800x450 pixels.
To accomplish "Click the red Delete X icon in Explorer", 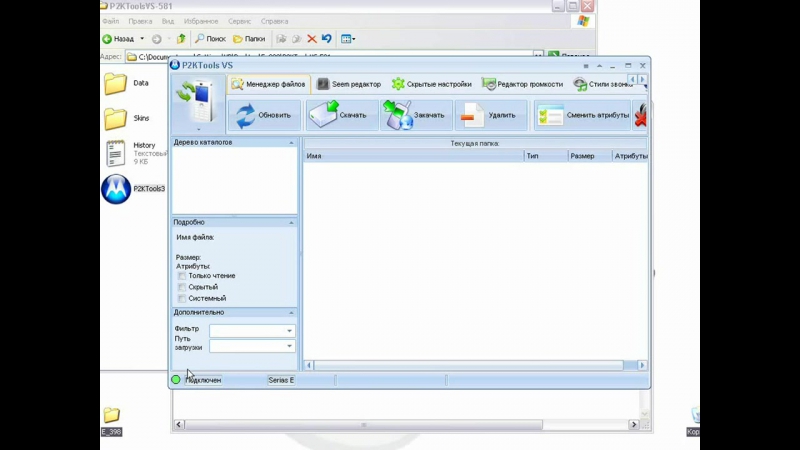I will 312,39.
